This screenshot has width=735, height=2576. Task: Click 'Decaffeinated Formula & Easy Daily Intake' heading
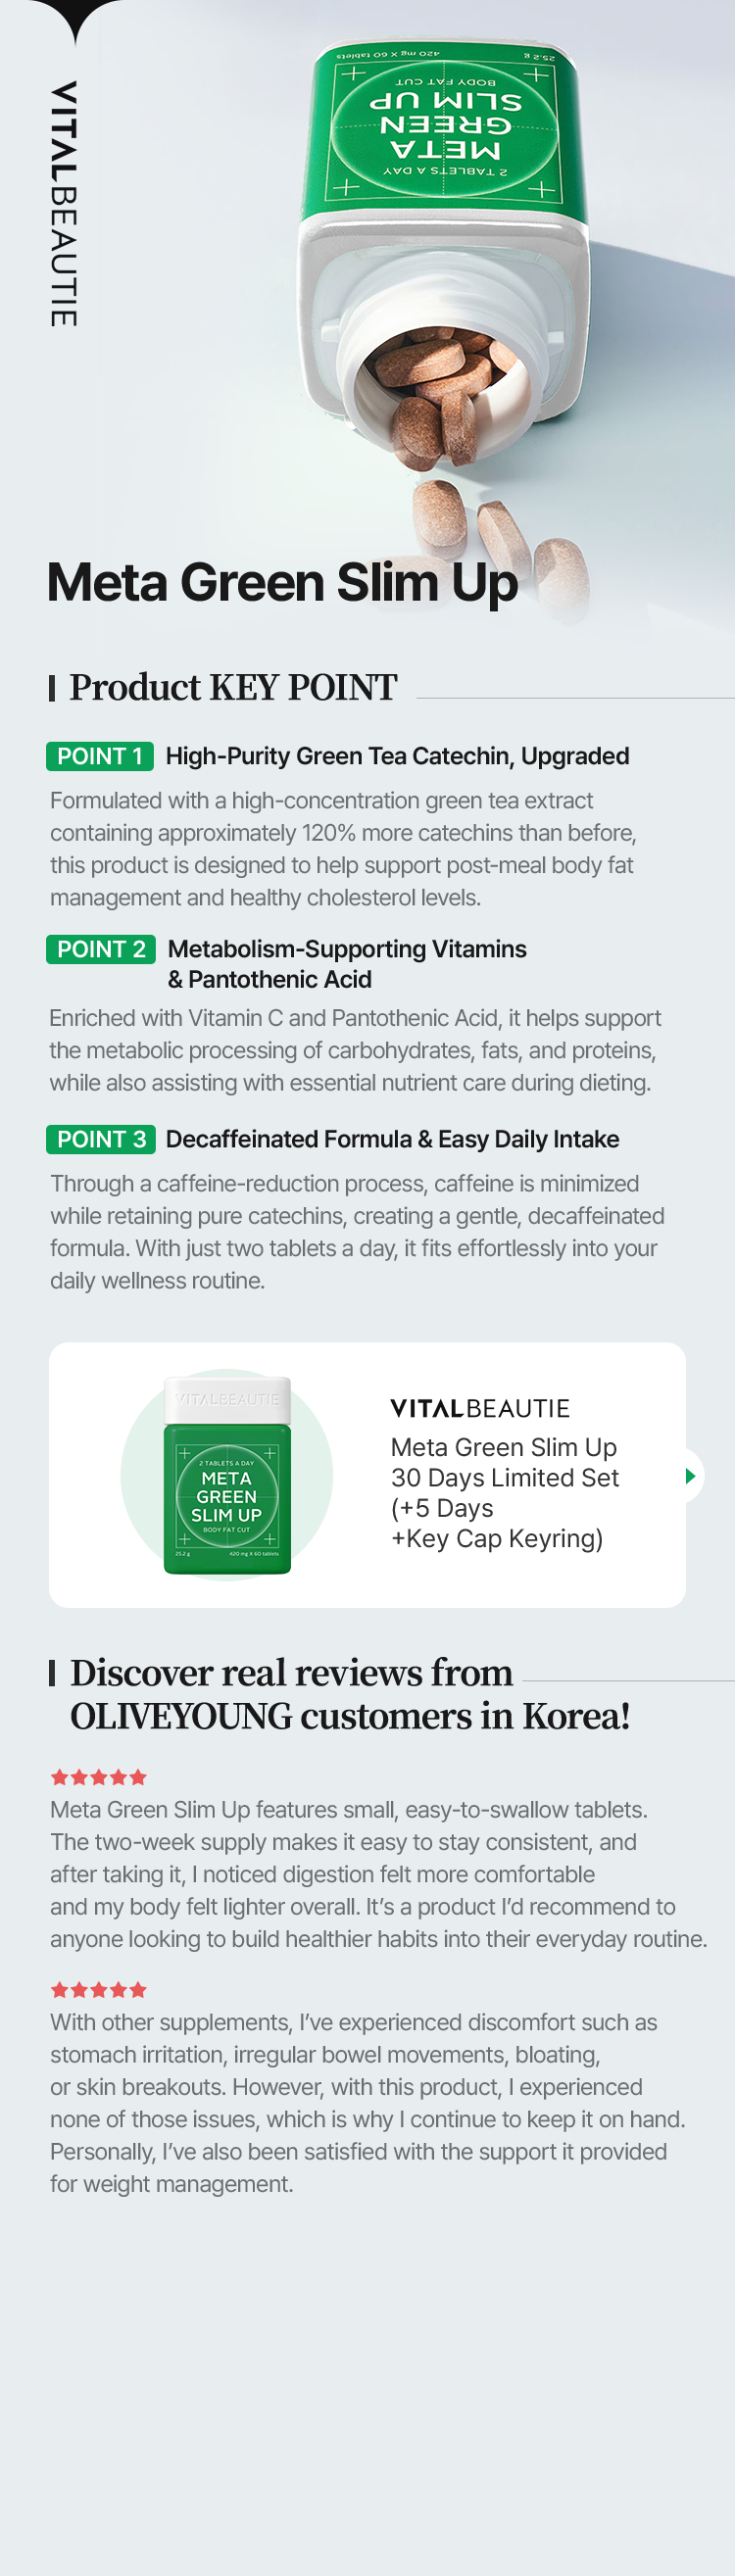coord(392,1139)
